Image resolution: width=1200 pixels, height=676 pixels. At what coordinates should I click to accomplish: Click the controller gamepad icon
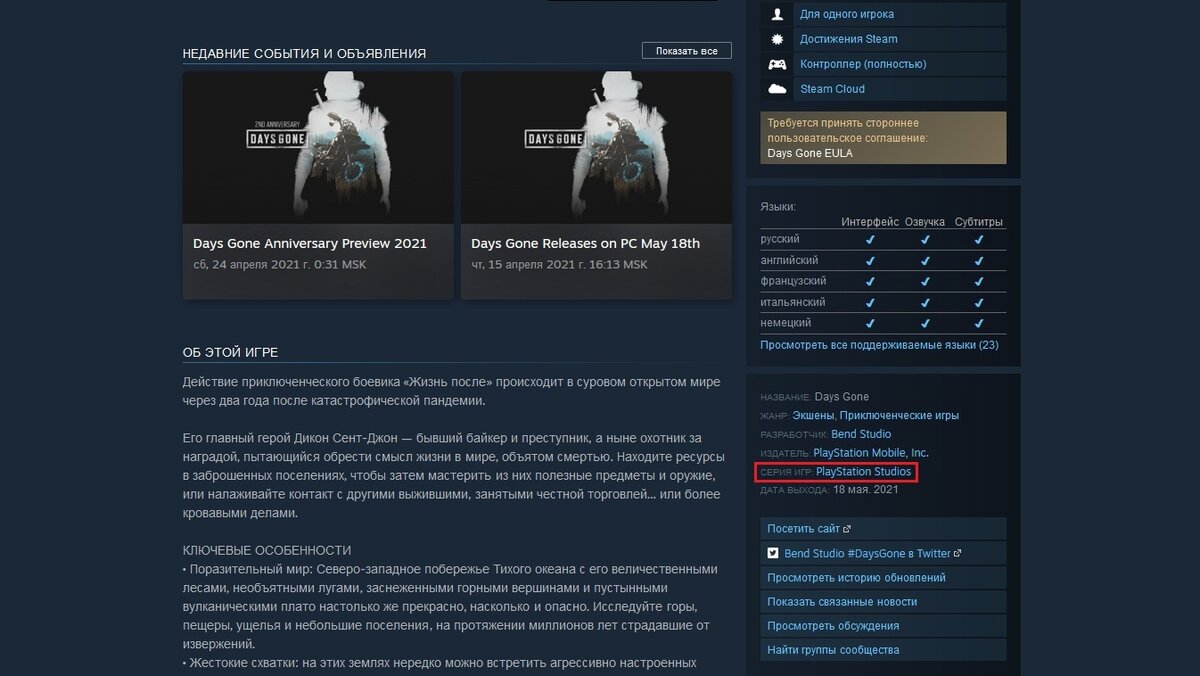click(x=777, y=64)
